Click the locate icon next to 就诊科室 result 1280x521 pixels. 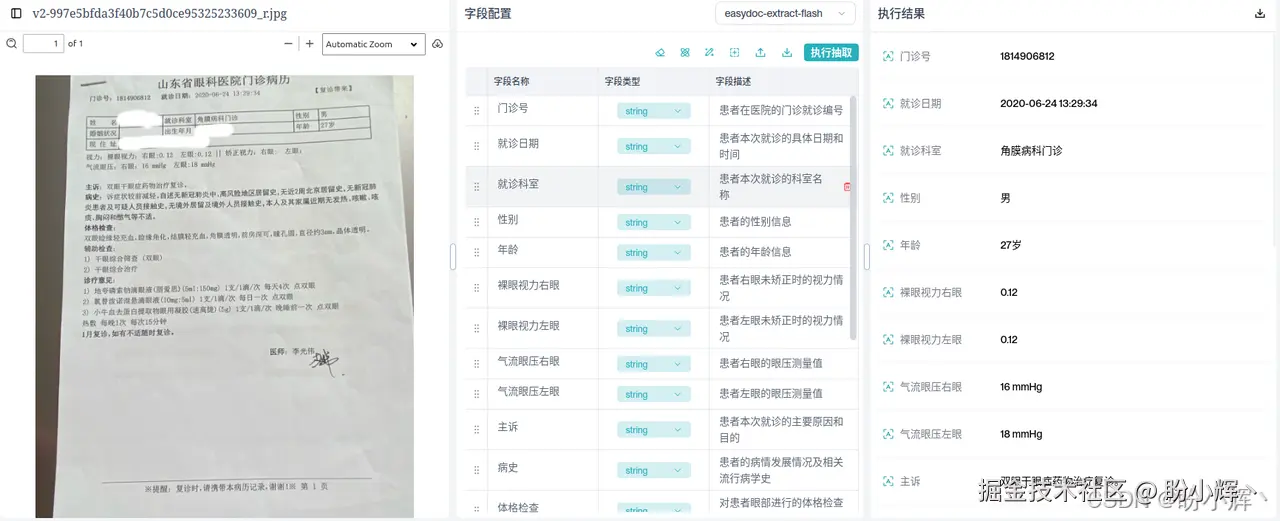point(888,150)
